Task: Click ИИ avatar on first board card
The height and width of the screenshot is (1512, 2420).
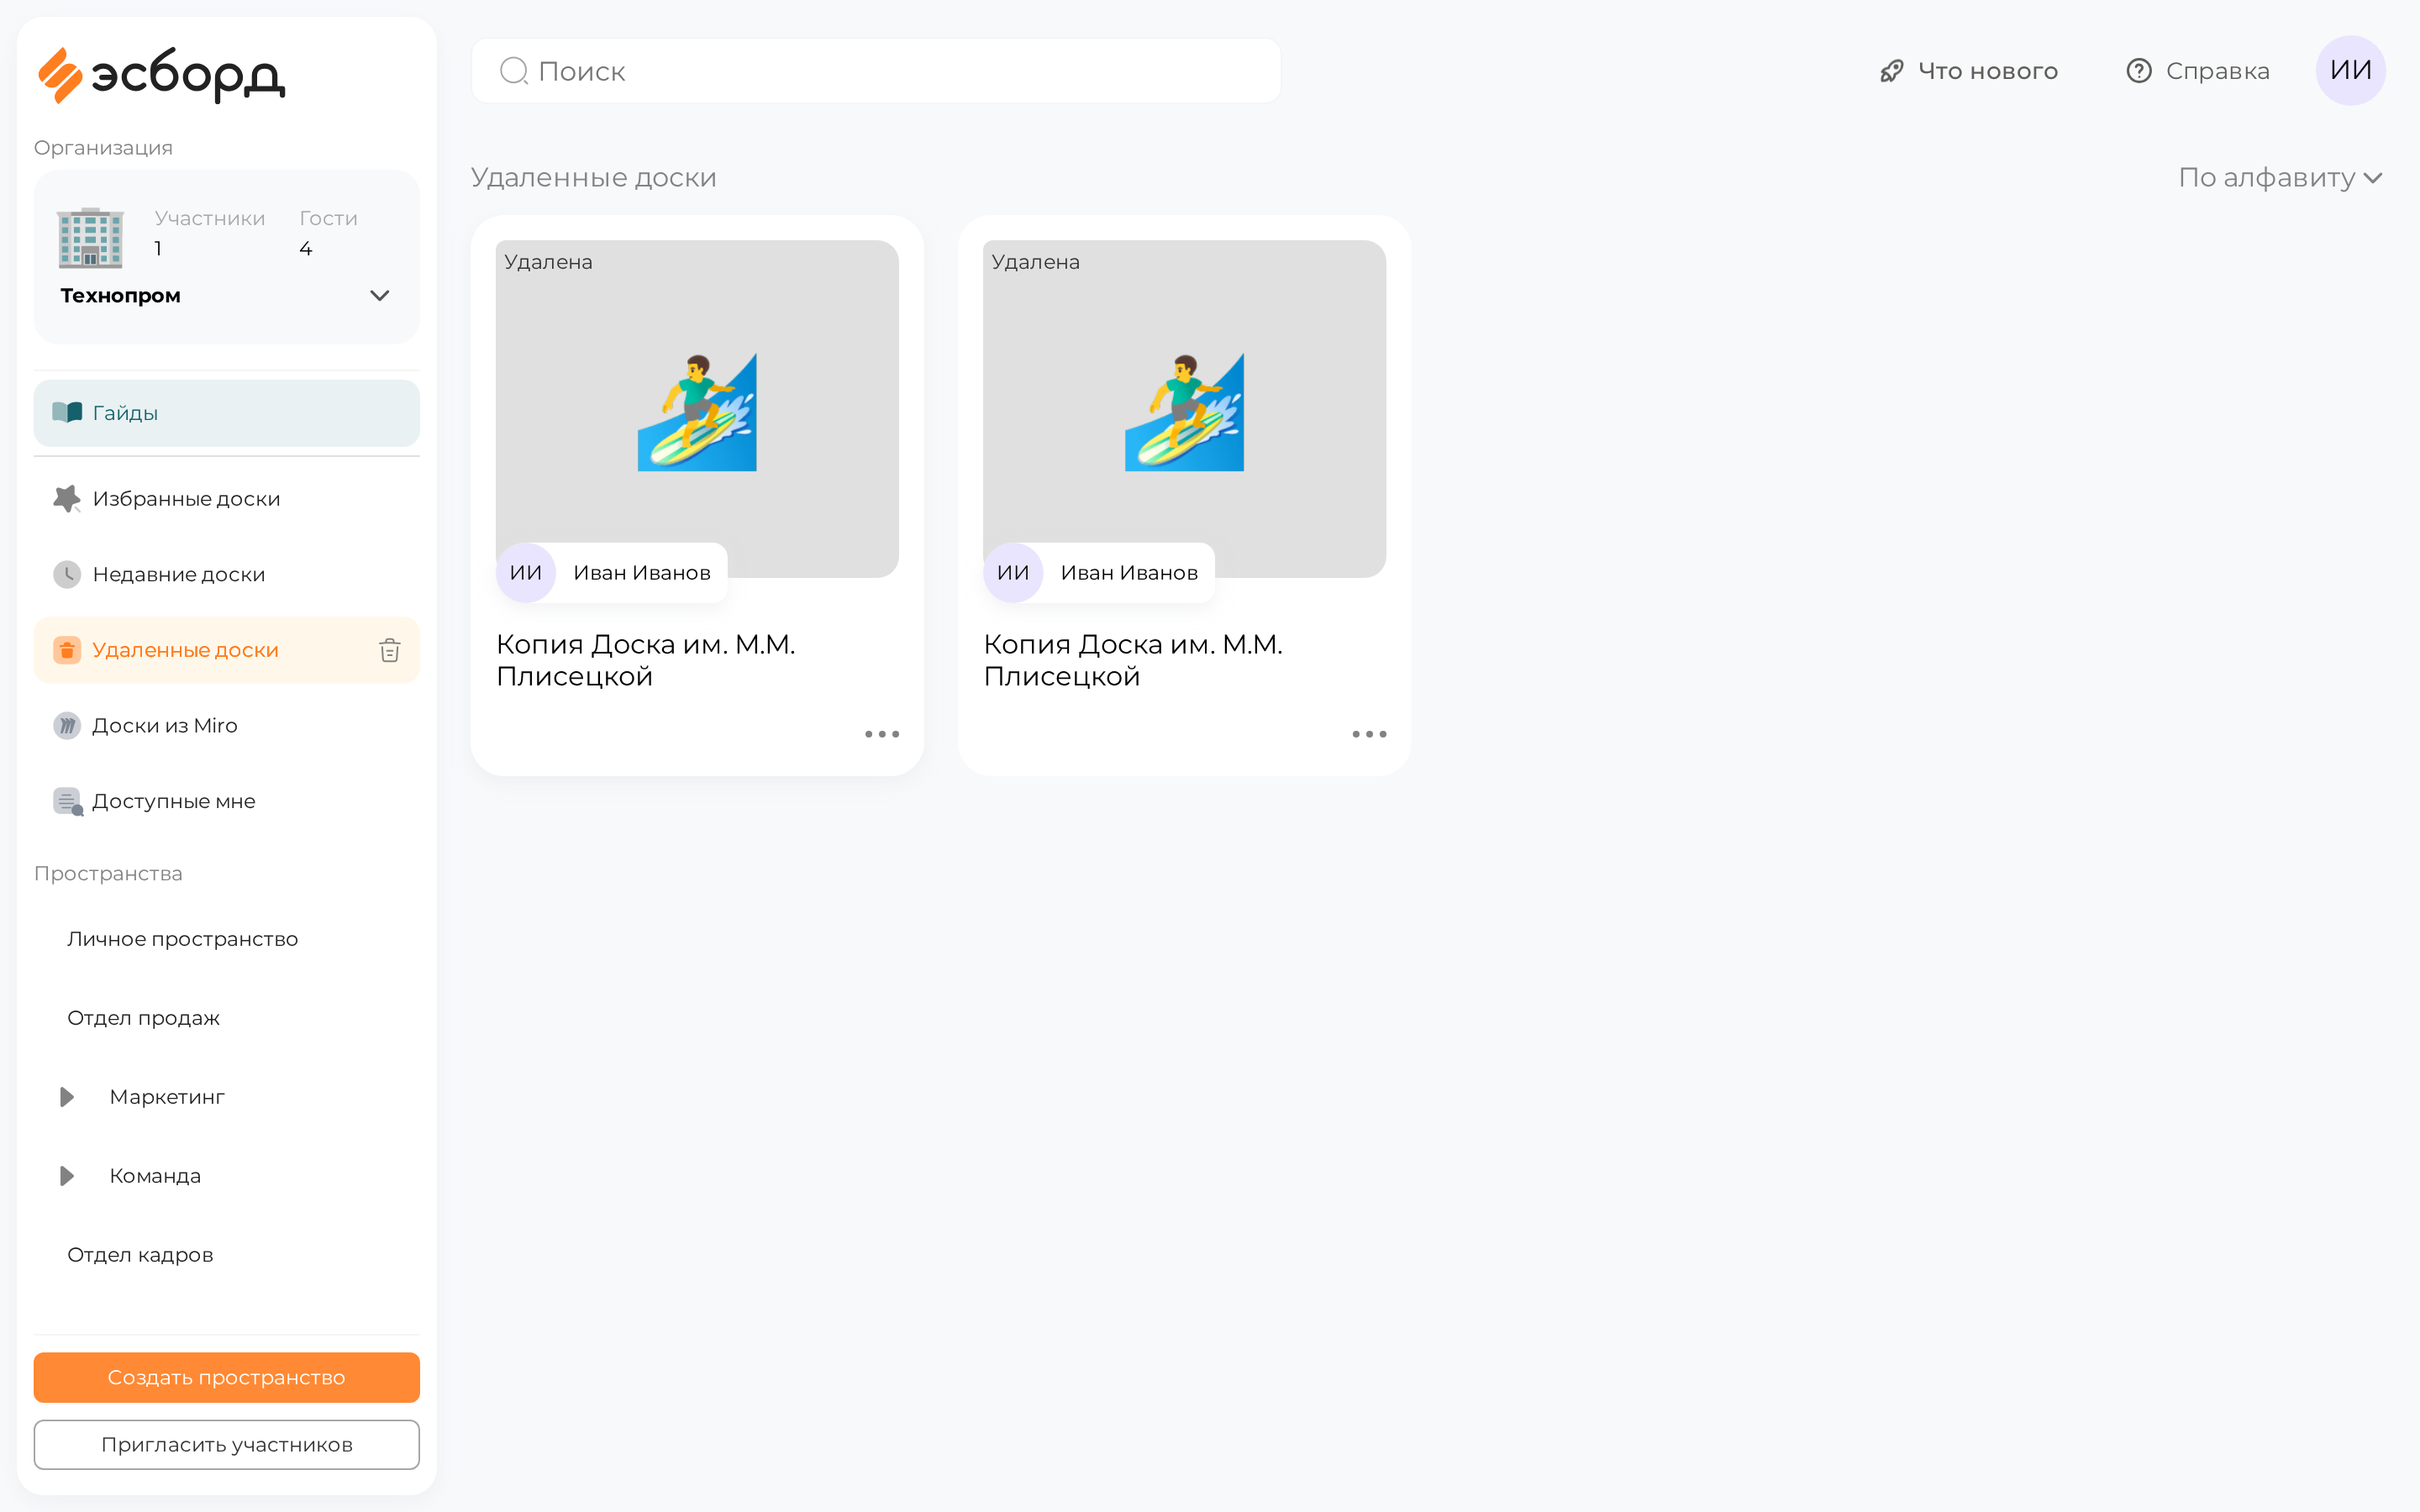Action: coord(526,572)
